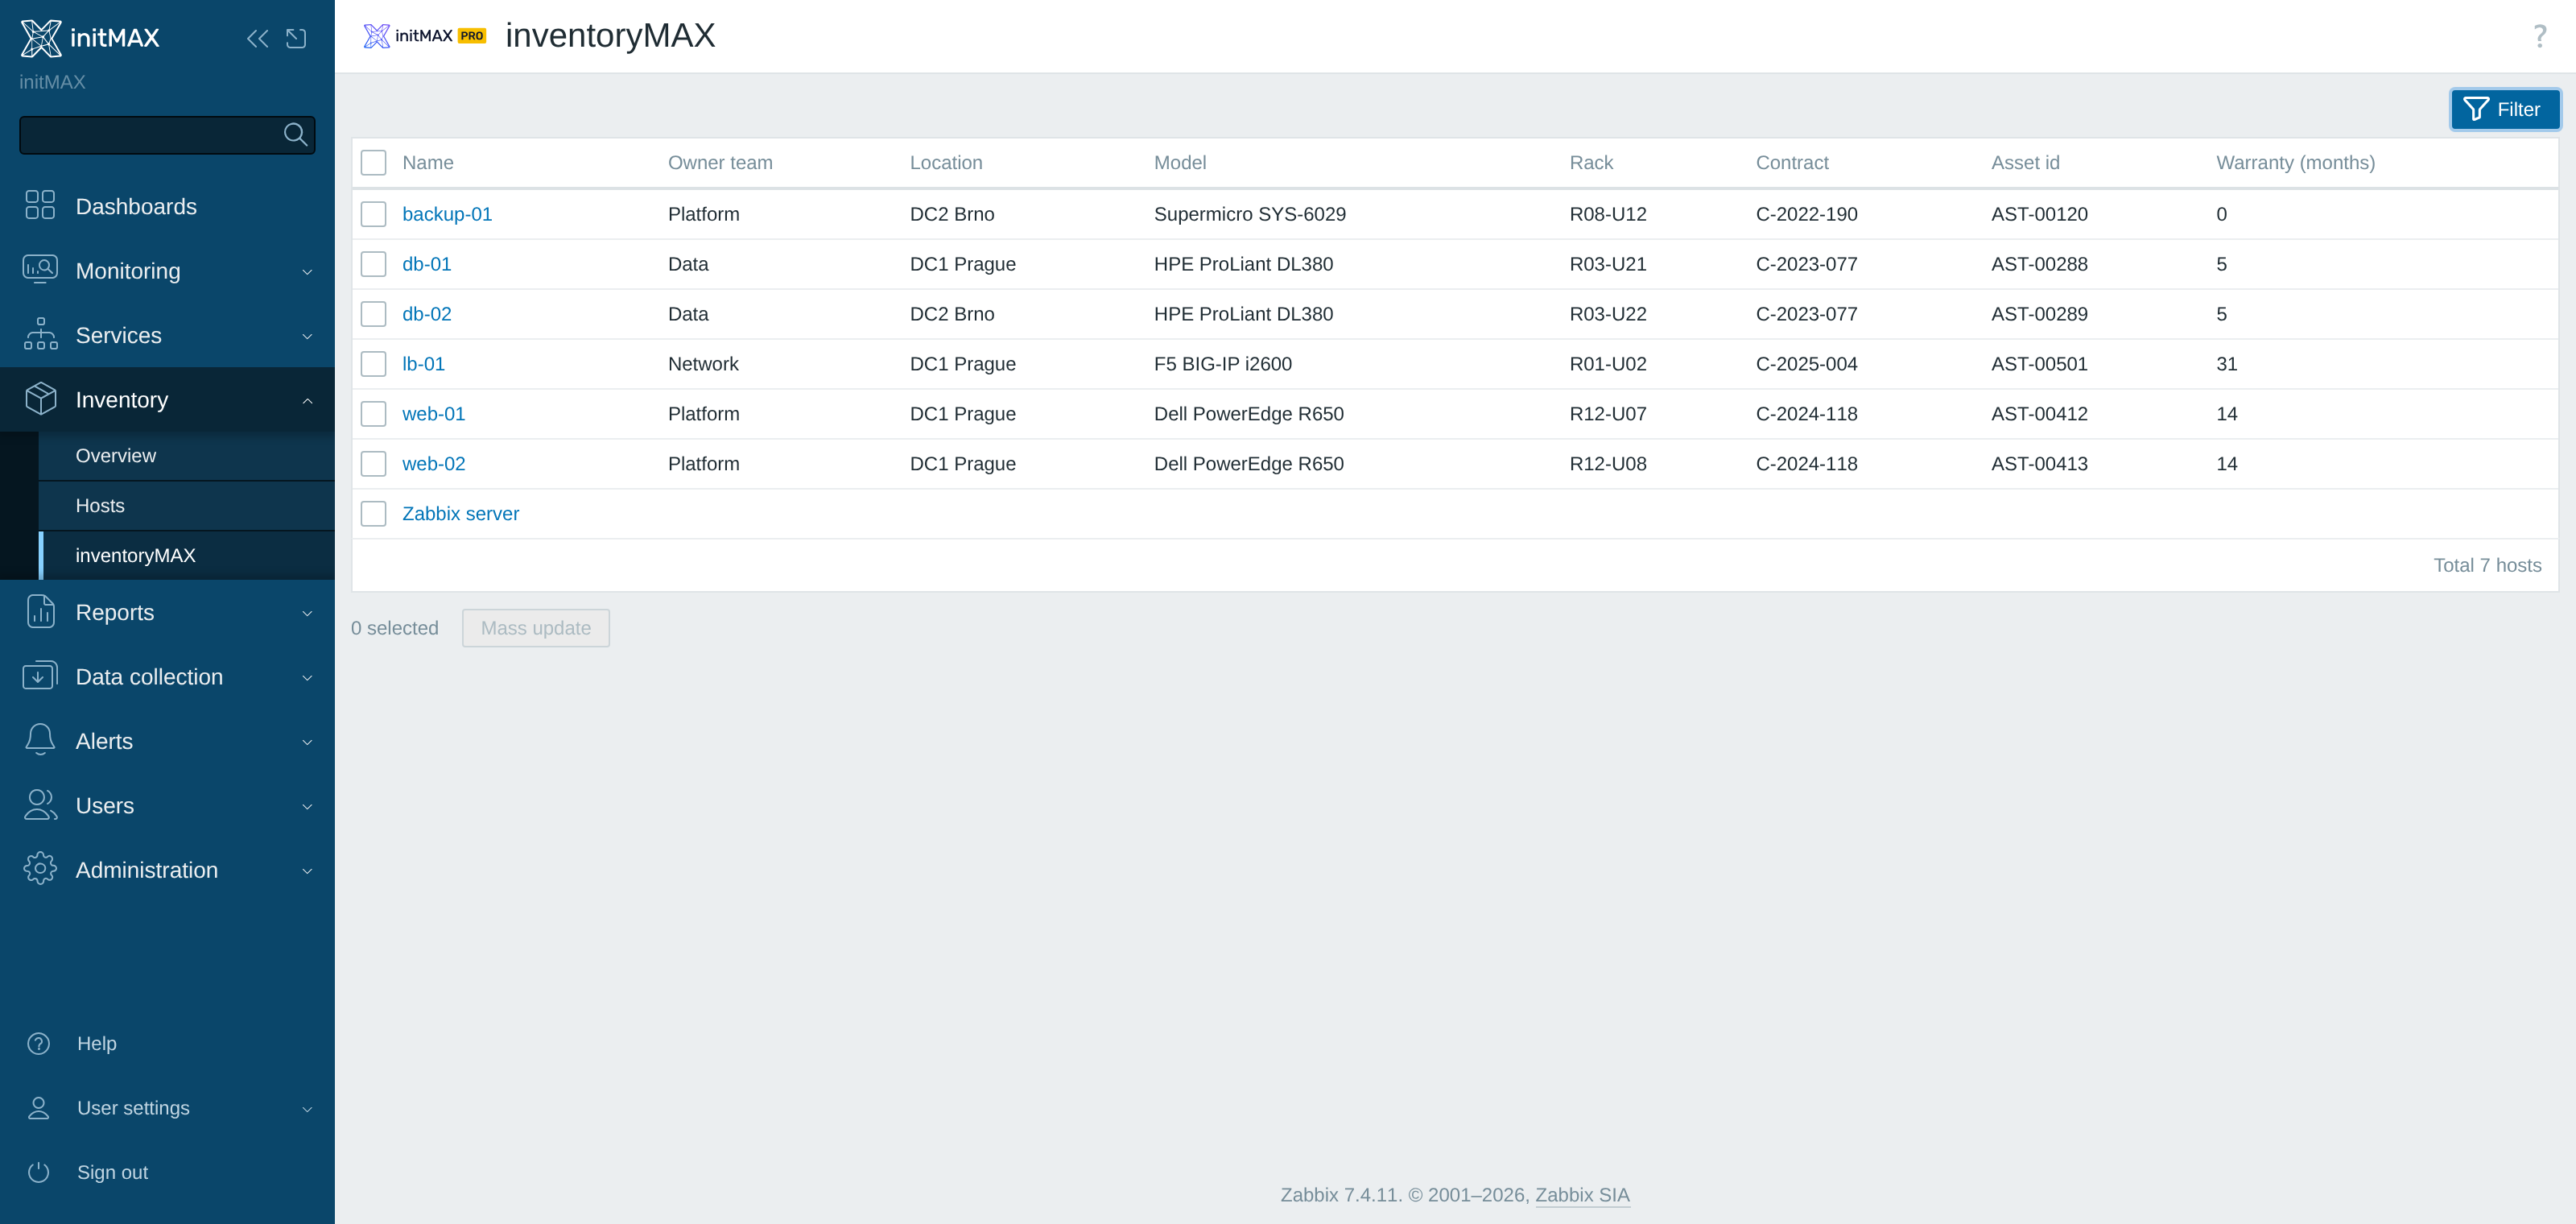2576x1224 pixels.
Task: Click the Warranty (months) column header
Action: pyautogui.click(x=2295, y=163)
